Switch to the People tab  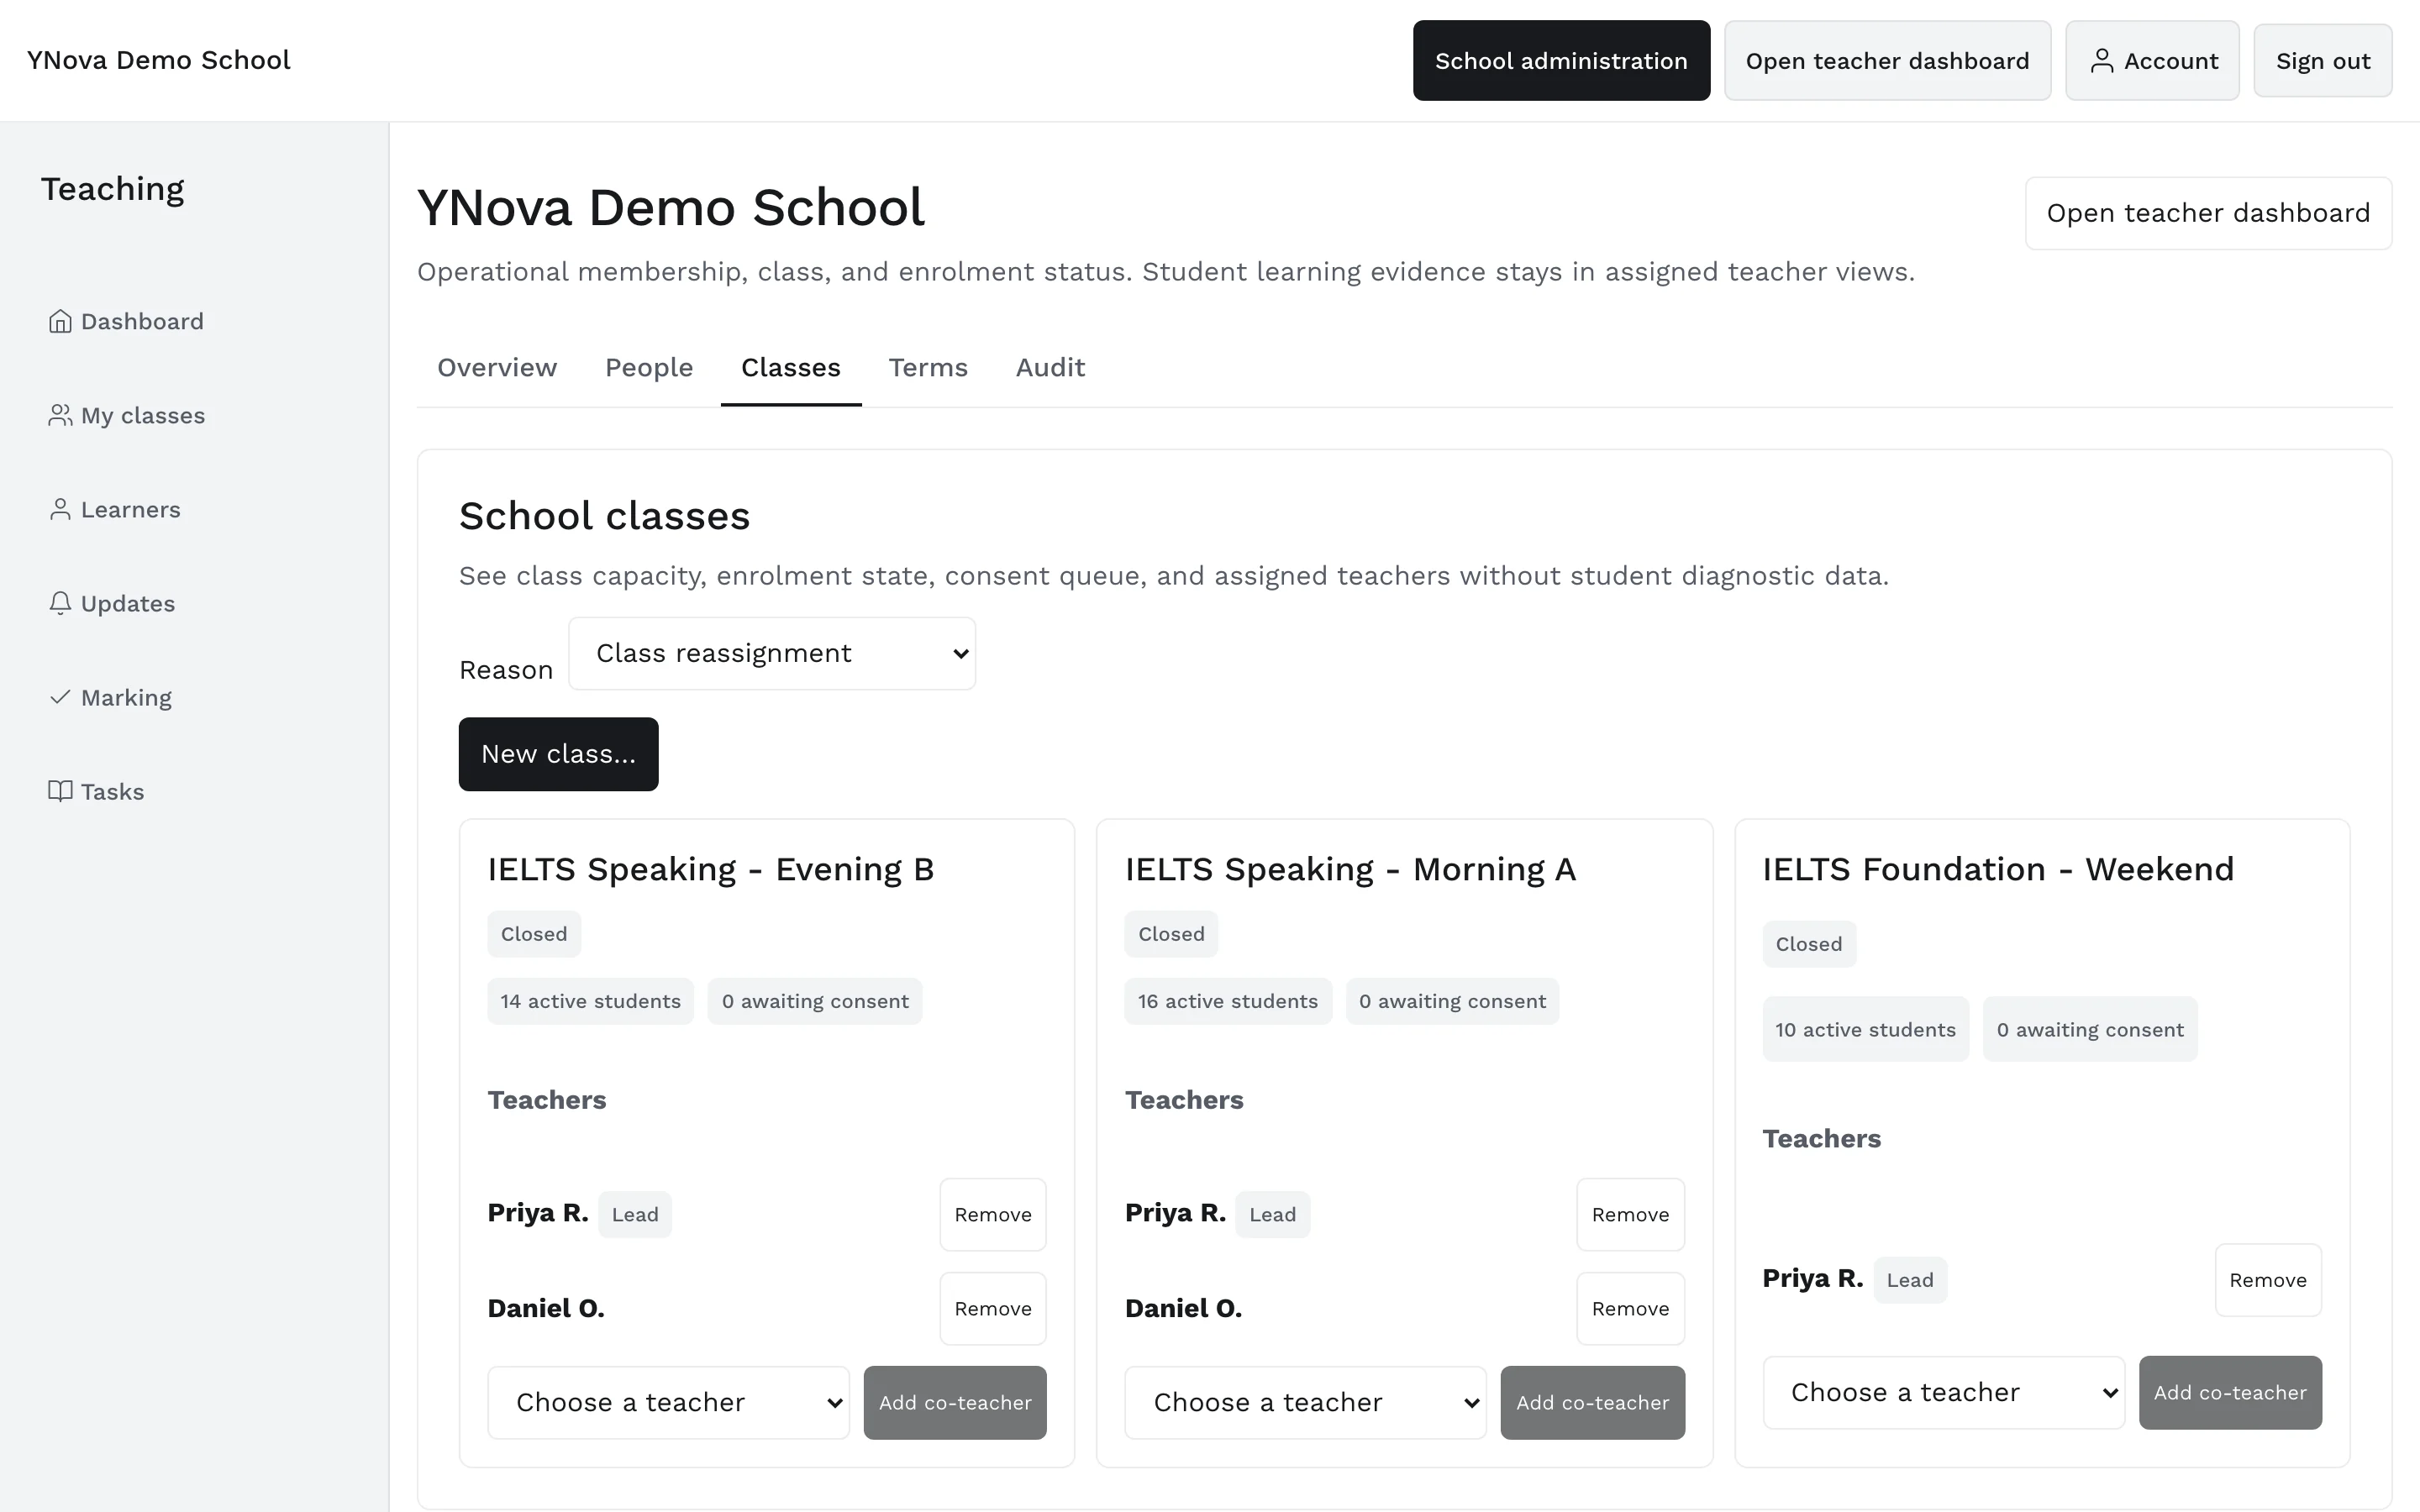pos(649,367)
